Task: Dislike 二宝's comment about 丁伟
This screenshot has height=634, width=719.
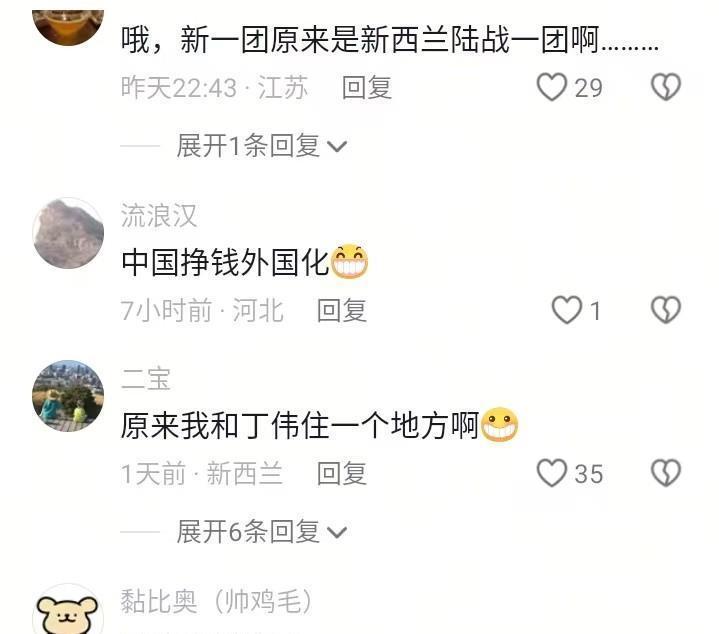Action: point(666,473)
